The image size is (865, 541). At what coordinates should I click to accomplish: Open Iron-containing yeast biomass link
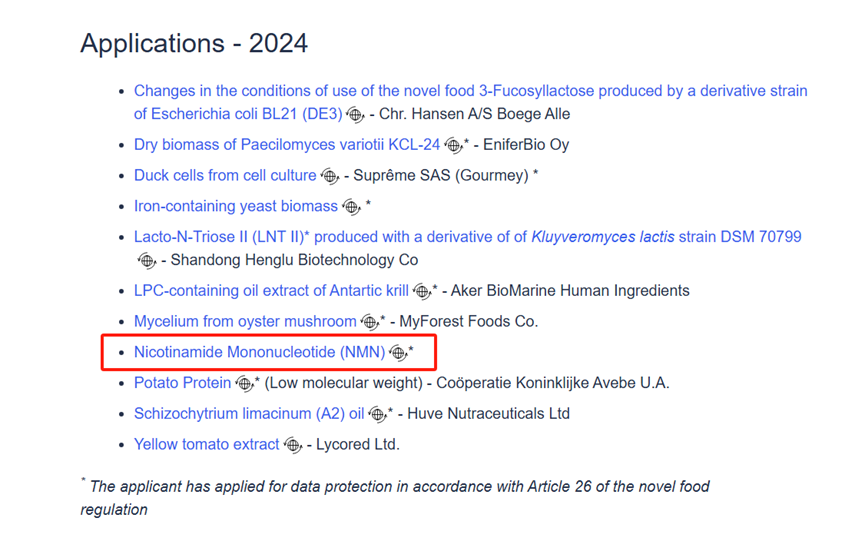coord(236,206)
